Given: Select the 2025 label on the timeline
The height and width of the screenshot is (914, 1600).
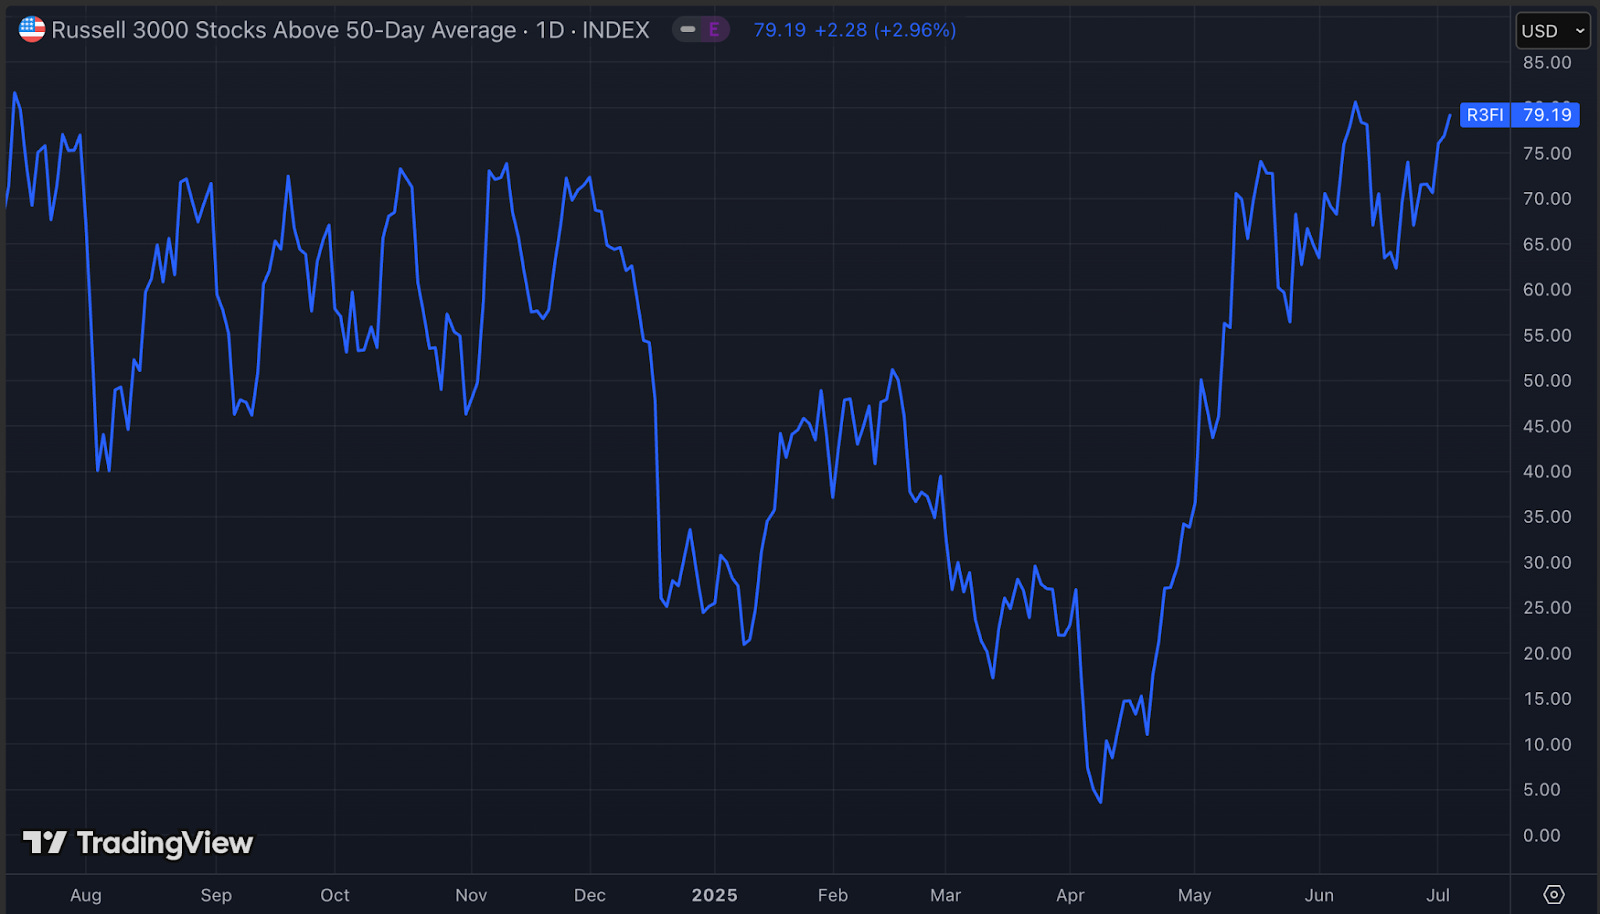Looking at the screenshot, I should point(714,895).
